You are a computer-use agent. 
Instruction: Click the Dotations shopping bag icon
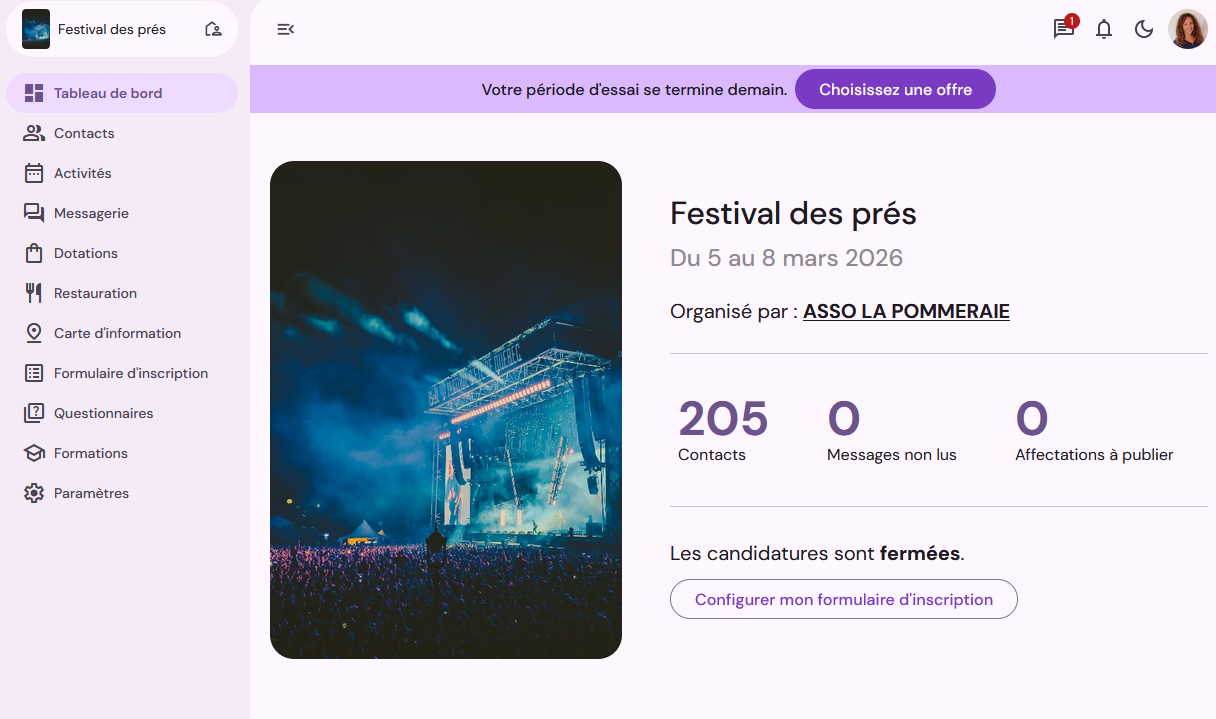click(34, 253)
